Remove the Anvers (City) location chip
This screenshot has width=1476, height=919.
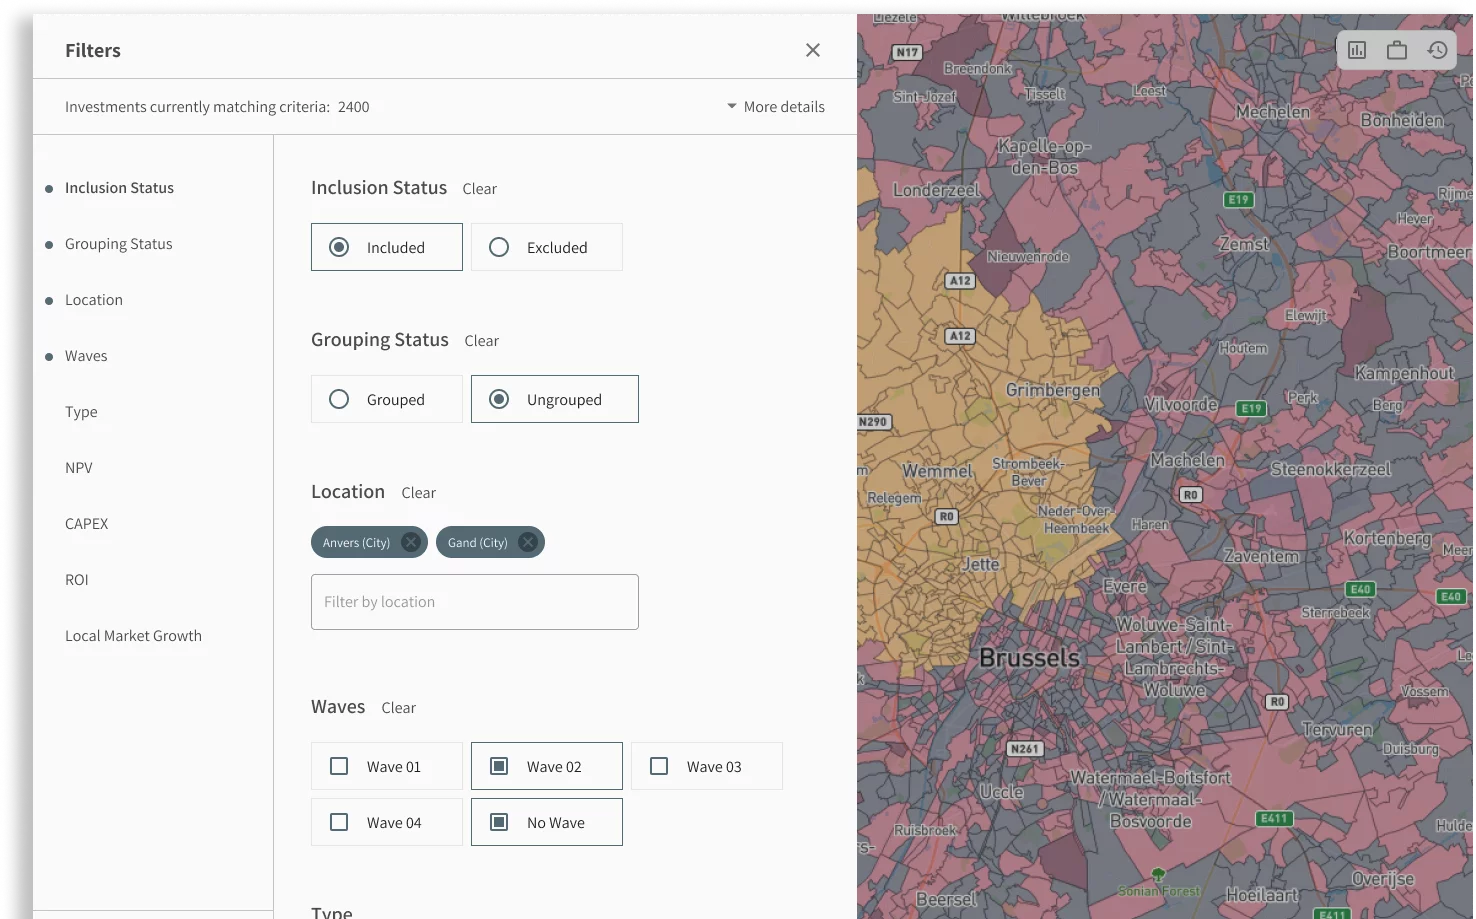(411, 542)
